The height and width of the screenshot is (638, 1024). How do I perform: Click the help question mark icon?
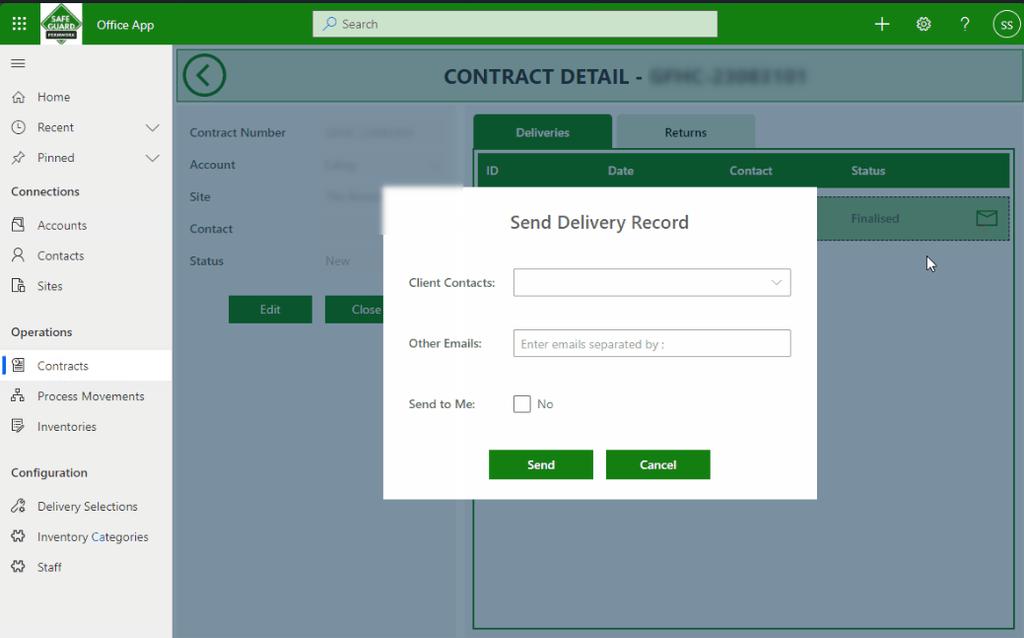(965, 24)
